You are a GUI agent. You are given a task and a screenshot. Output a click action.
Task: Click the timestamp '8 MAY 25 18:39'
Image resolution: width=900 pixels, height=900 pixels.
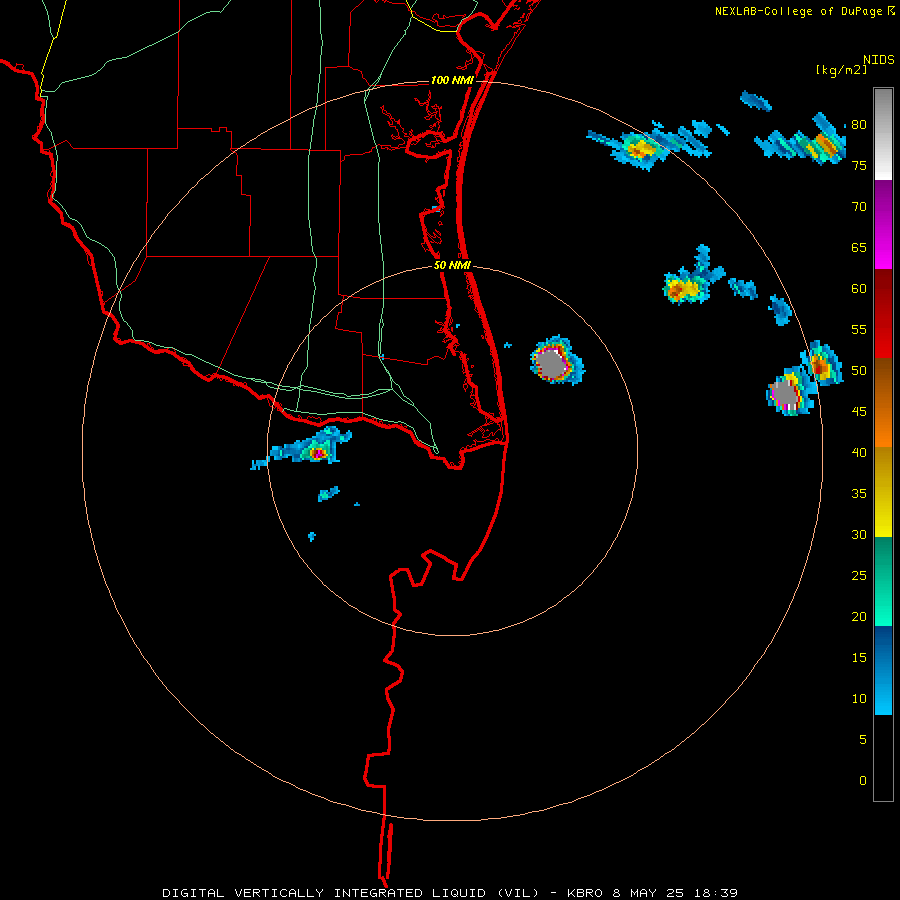click(x=675, y=893)
